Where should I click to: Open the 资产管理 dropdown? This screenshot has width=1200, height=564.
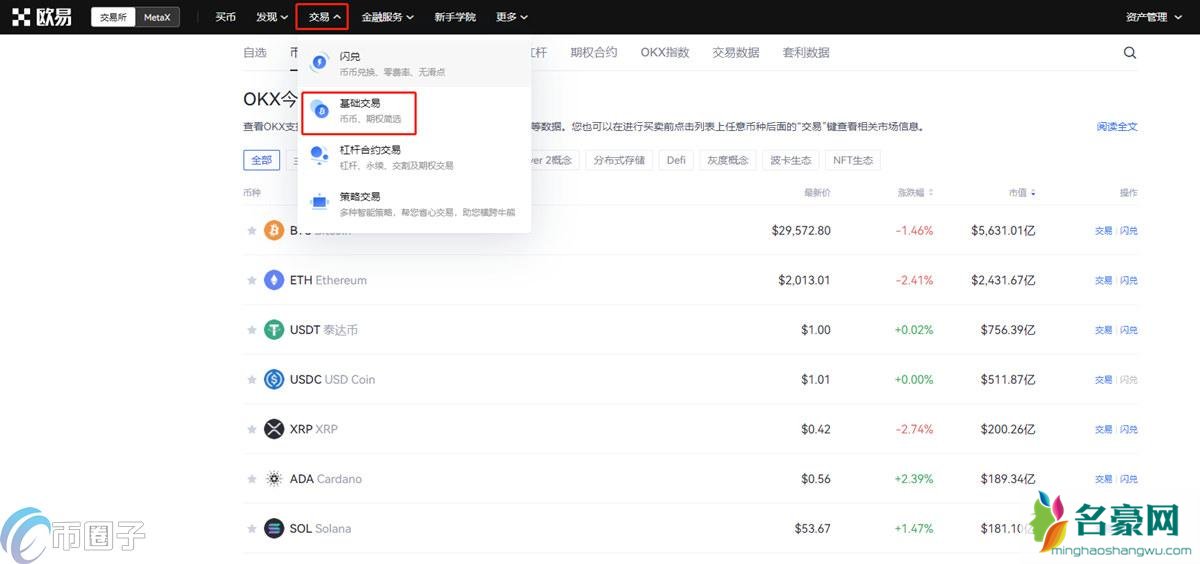[x=1151, y=17]
